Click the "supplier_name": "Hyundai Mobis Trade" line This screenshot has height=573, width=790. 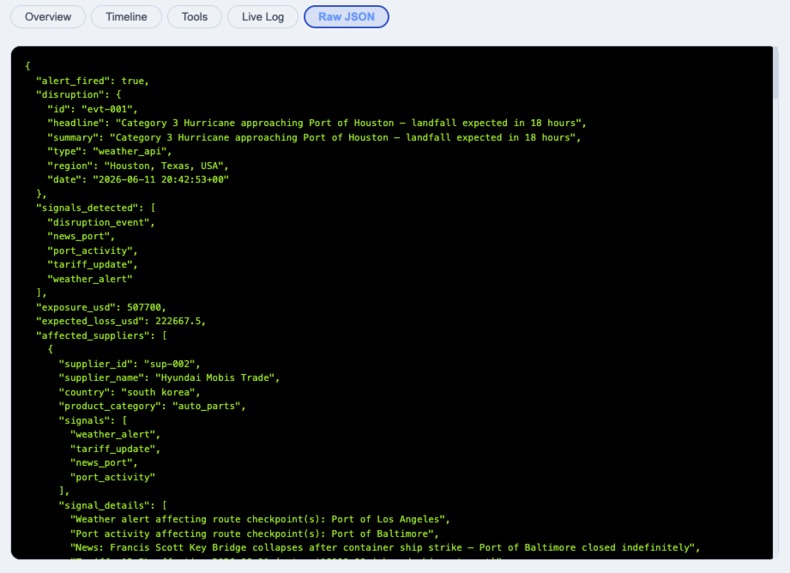169,377
